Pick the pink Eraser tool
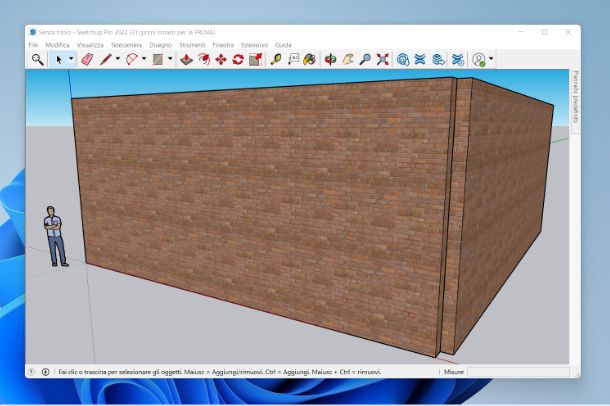 click(87, 60)
